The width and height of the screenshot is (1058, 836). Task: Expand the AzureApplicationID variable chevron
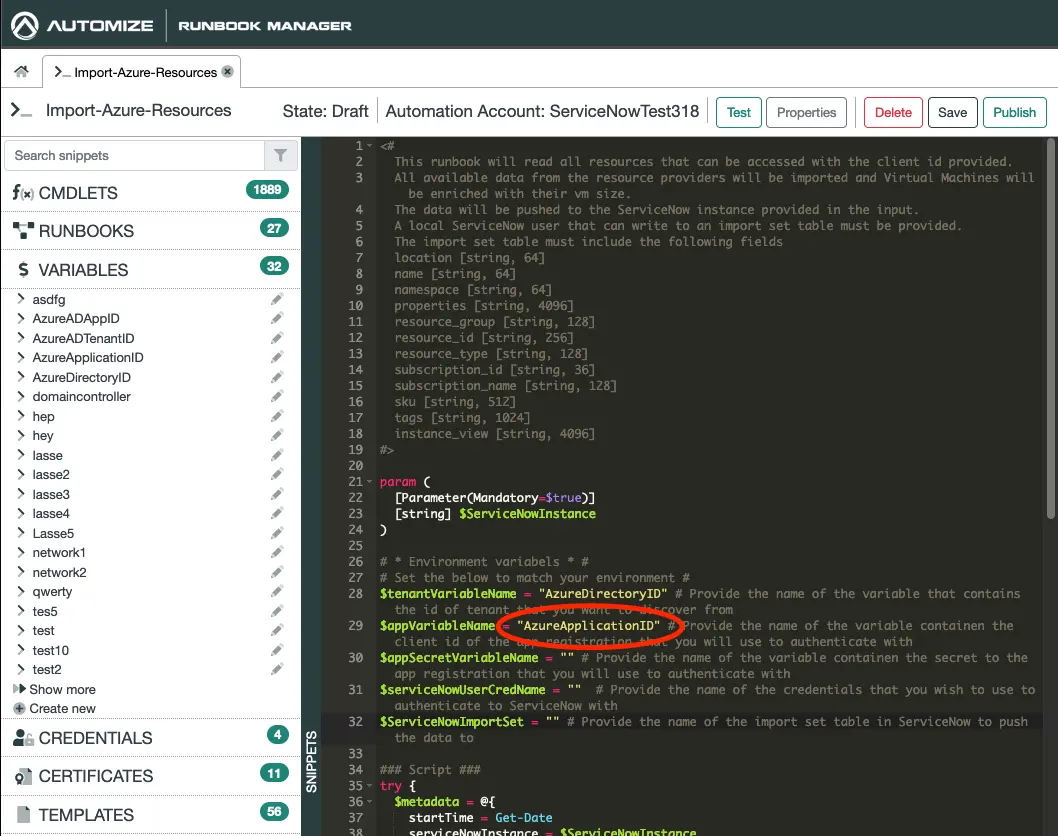pyautogui.click(x=21, y=357)
